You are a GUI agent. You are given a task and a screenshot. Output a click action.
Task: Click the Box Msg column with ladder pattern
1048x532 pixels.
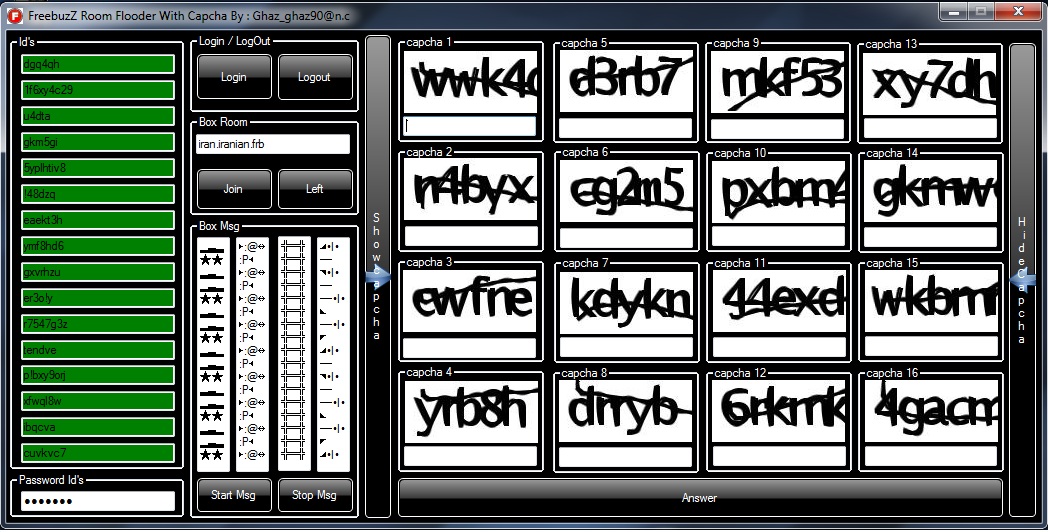tap(294, 354)
